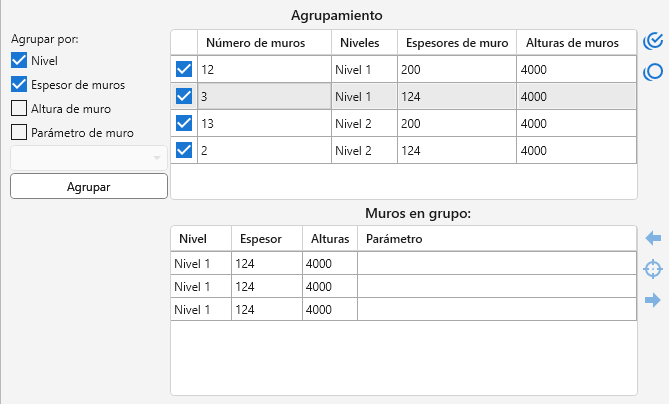Check the Parámetro de muro box
The height and width of the screenshot is (404, 669).
coord(19,131)
